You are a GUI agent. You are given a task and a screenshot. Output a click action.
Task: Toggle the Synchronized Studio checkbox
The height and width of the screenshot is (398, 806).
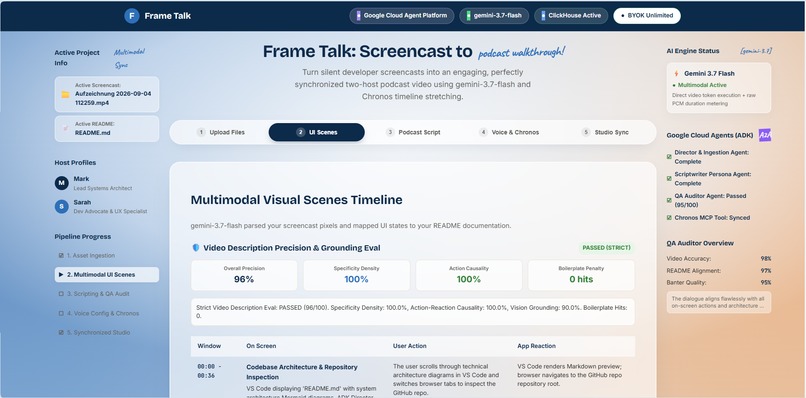coord(61,333)
